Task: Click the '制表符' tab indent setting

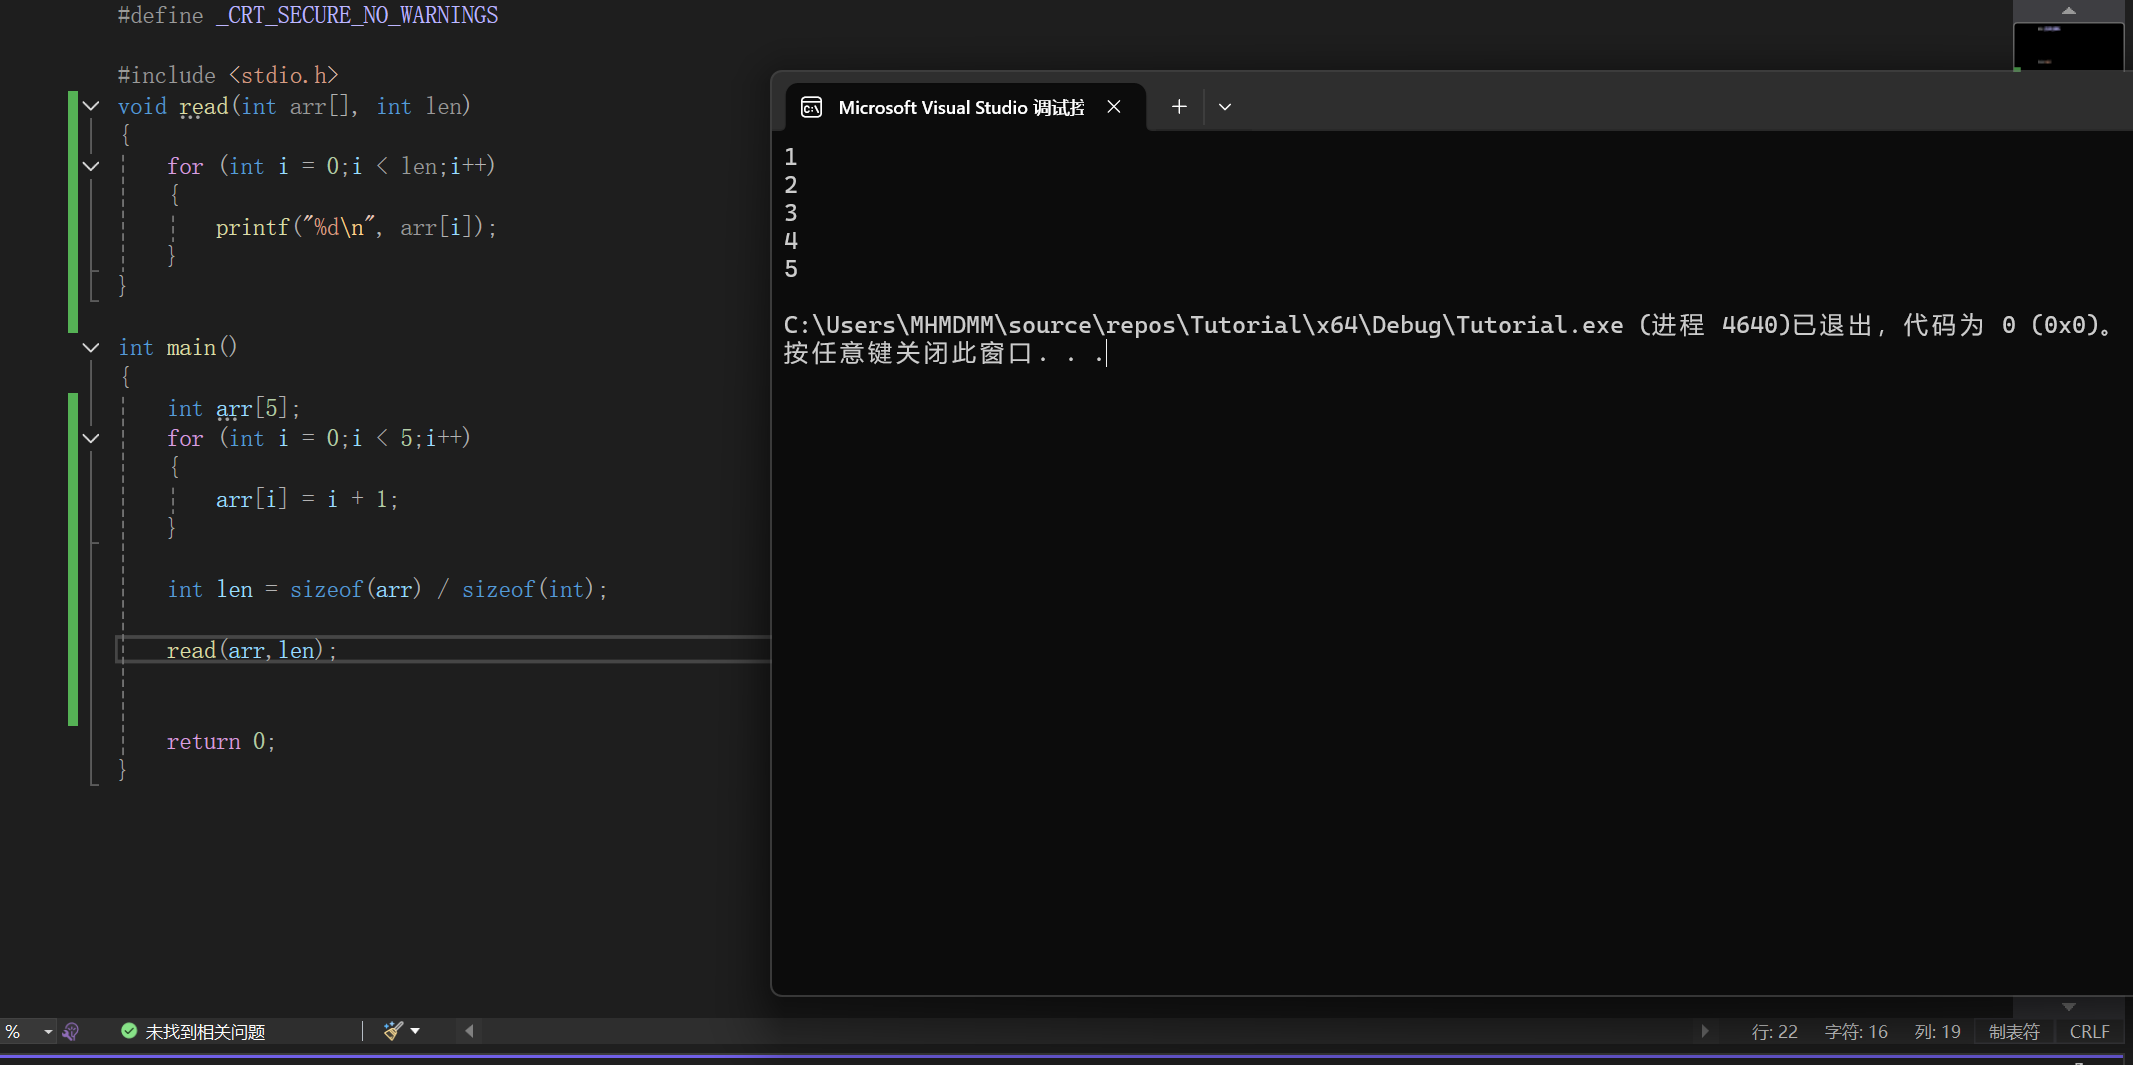Action: coord(2014,1031)
